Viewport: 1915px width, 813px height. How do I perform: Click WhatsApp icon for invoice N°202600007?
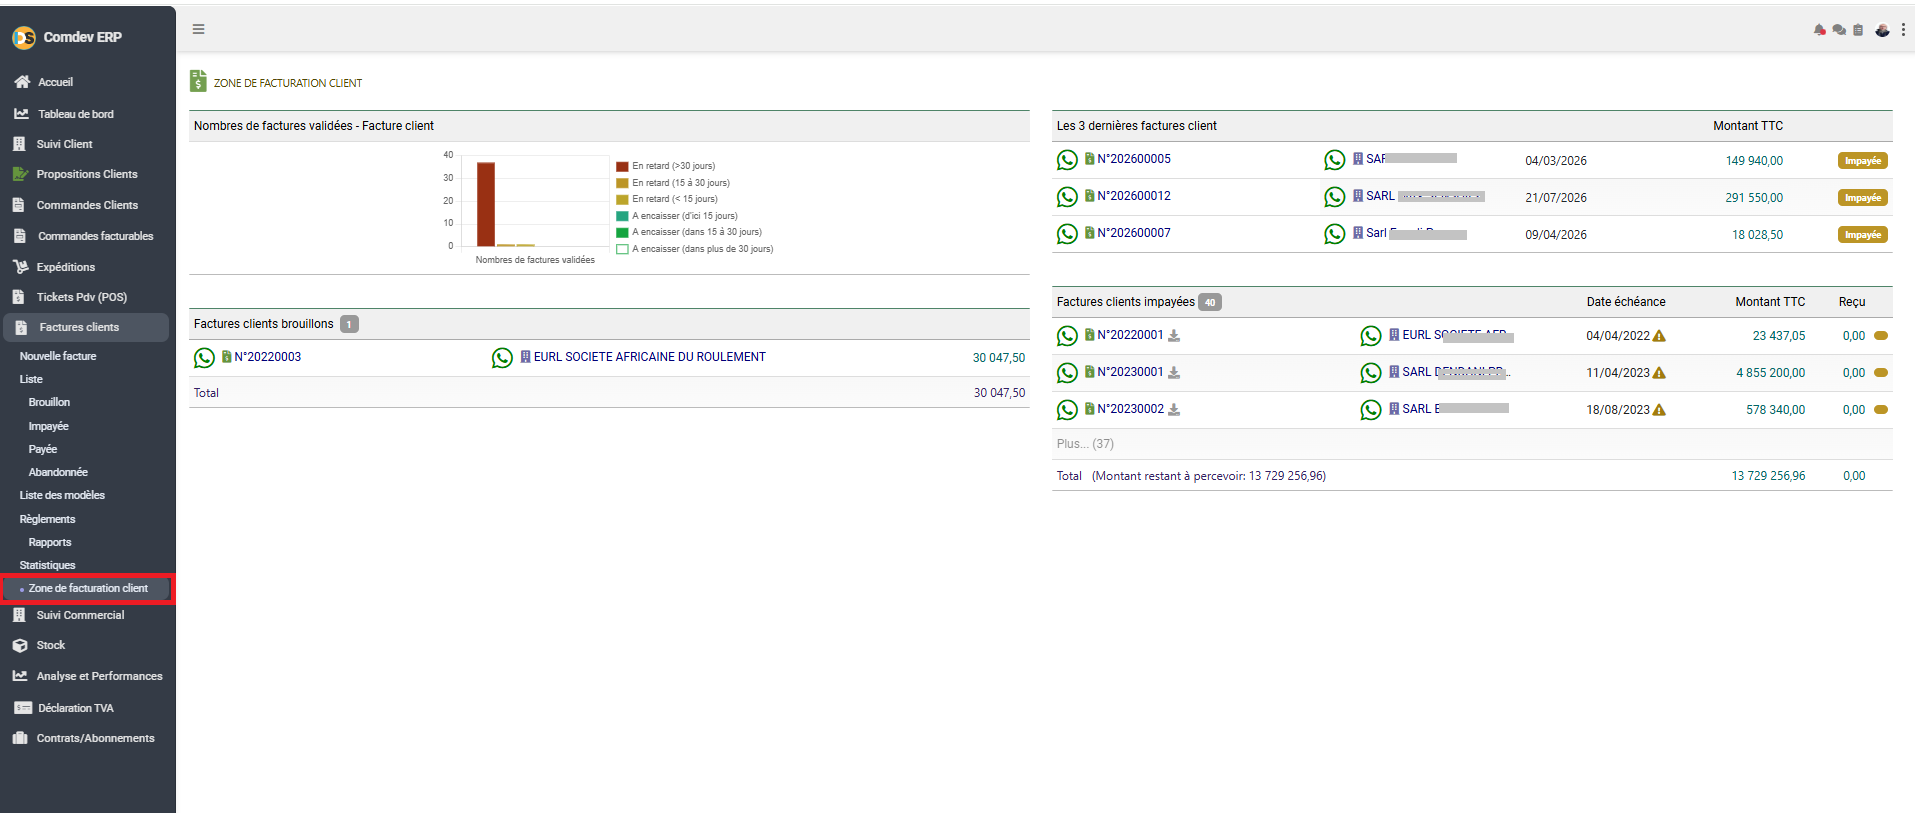pos(1067,234)
